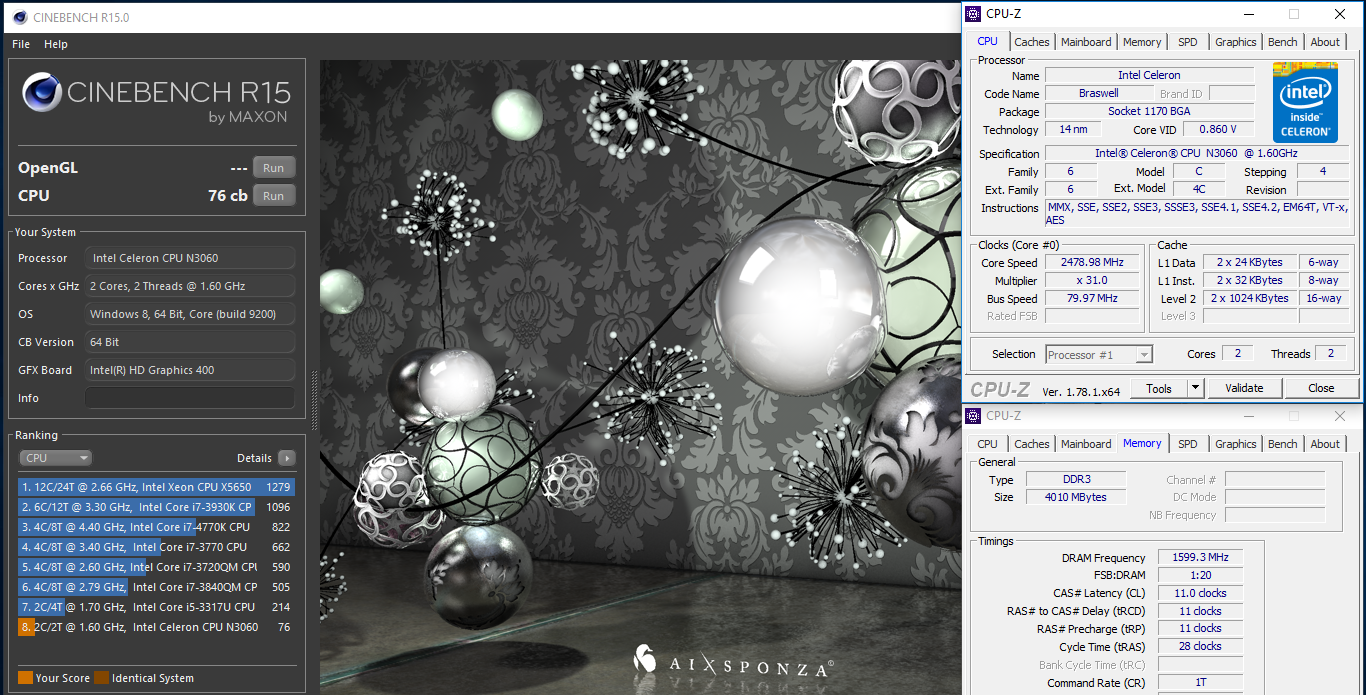Click the Bus Speed value 79.97 MHz

(x=1092, y=298)
